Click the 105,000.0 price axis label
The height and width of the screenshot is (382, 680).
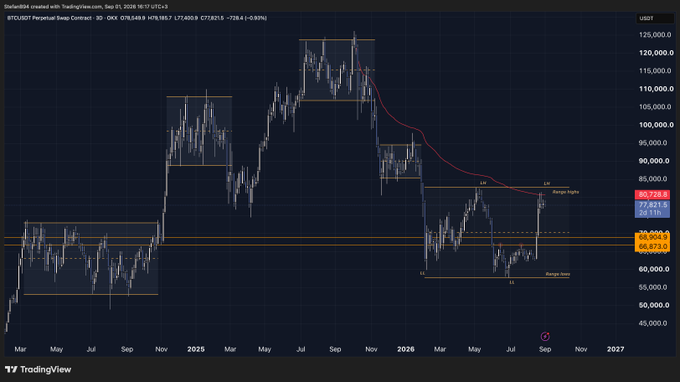point(655,107)
